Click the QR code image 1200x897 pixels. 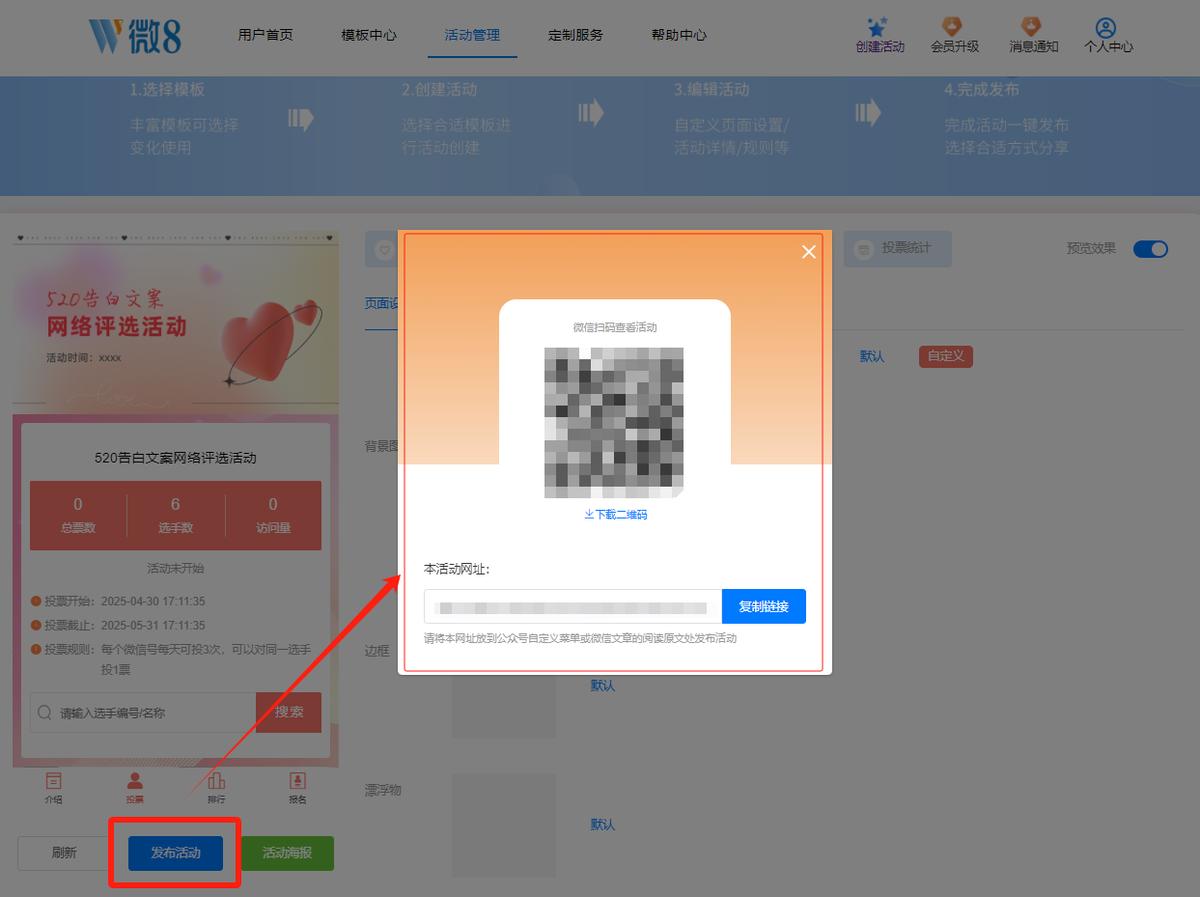coord(614,422)
